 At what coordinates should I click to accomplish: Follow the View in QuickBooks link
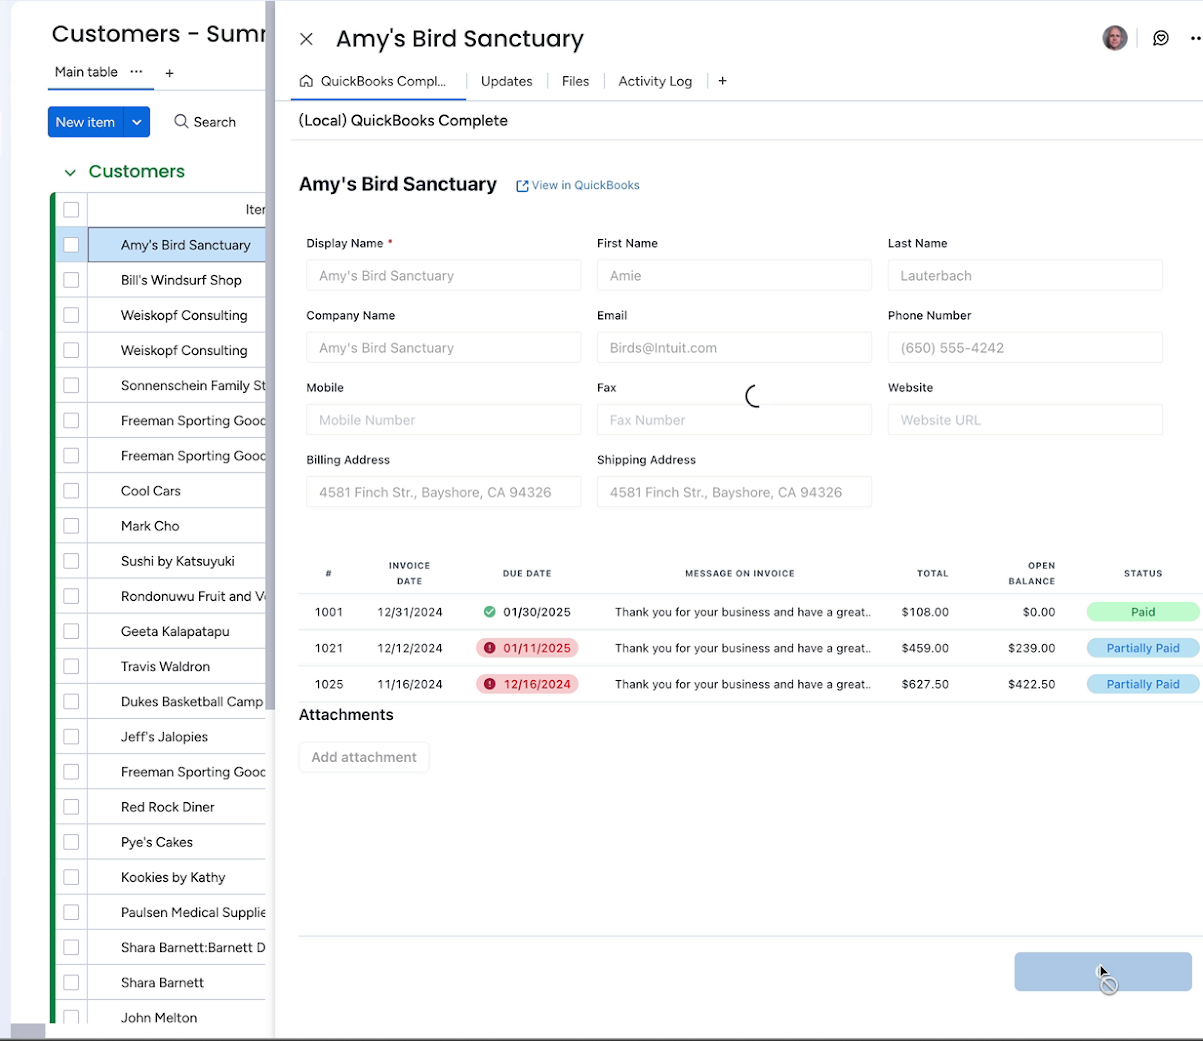pos(578,185)
